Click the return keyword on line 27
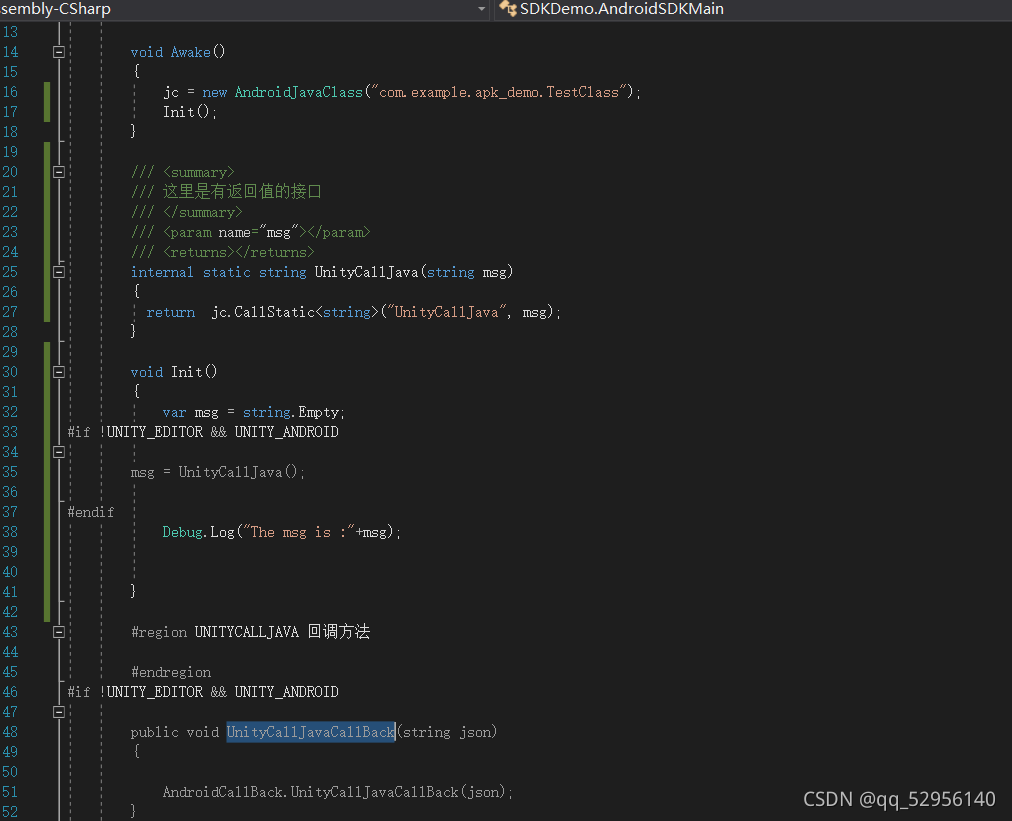This screenshot has height=821, width=1012. [170, 312]
